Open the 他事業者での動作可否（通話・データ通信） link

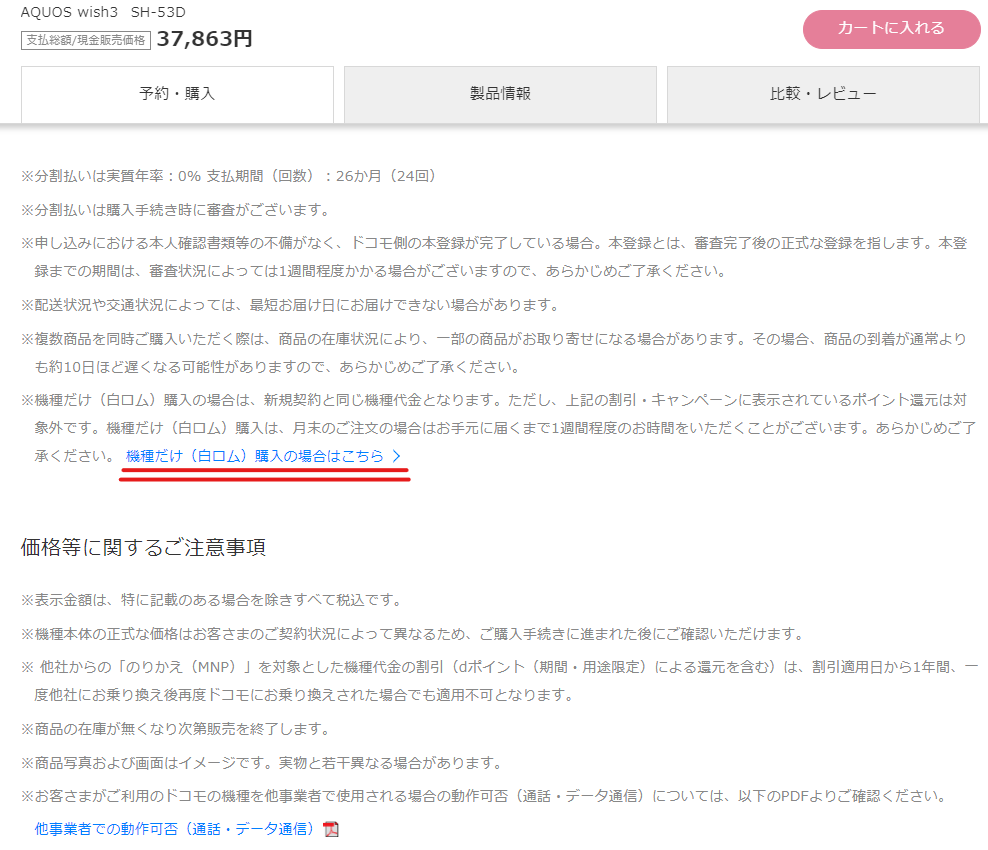click(174, 829)
